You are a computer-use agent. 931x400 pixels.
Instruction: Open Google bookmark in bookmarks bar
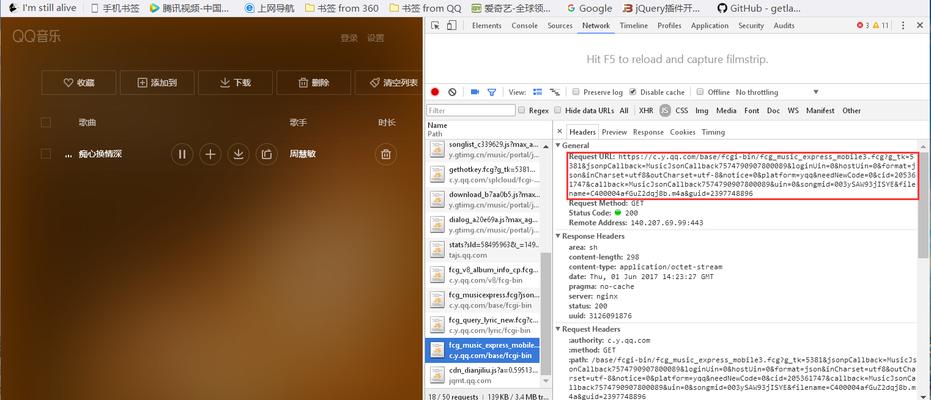[589, 8]
